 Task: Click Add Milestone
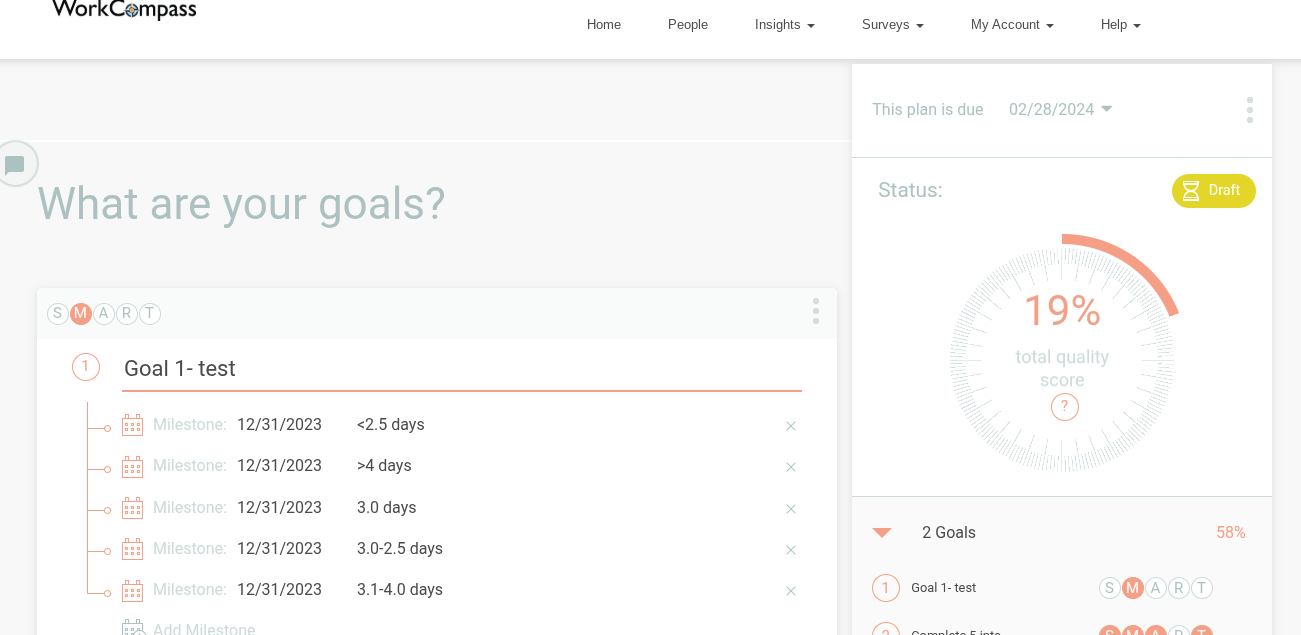(204, 629)
